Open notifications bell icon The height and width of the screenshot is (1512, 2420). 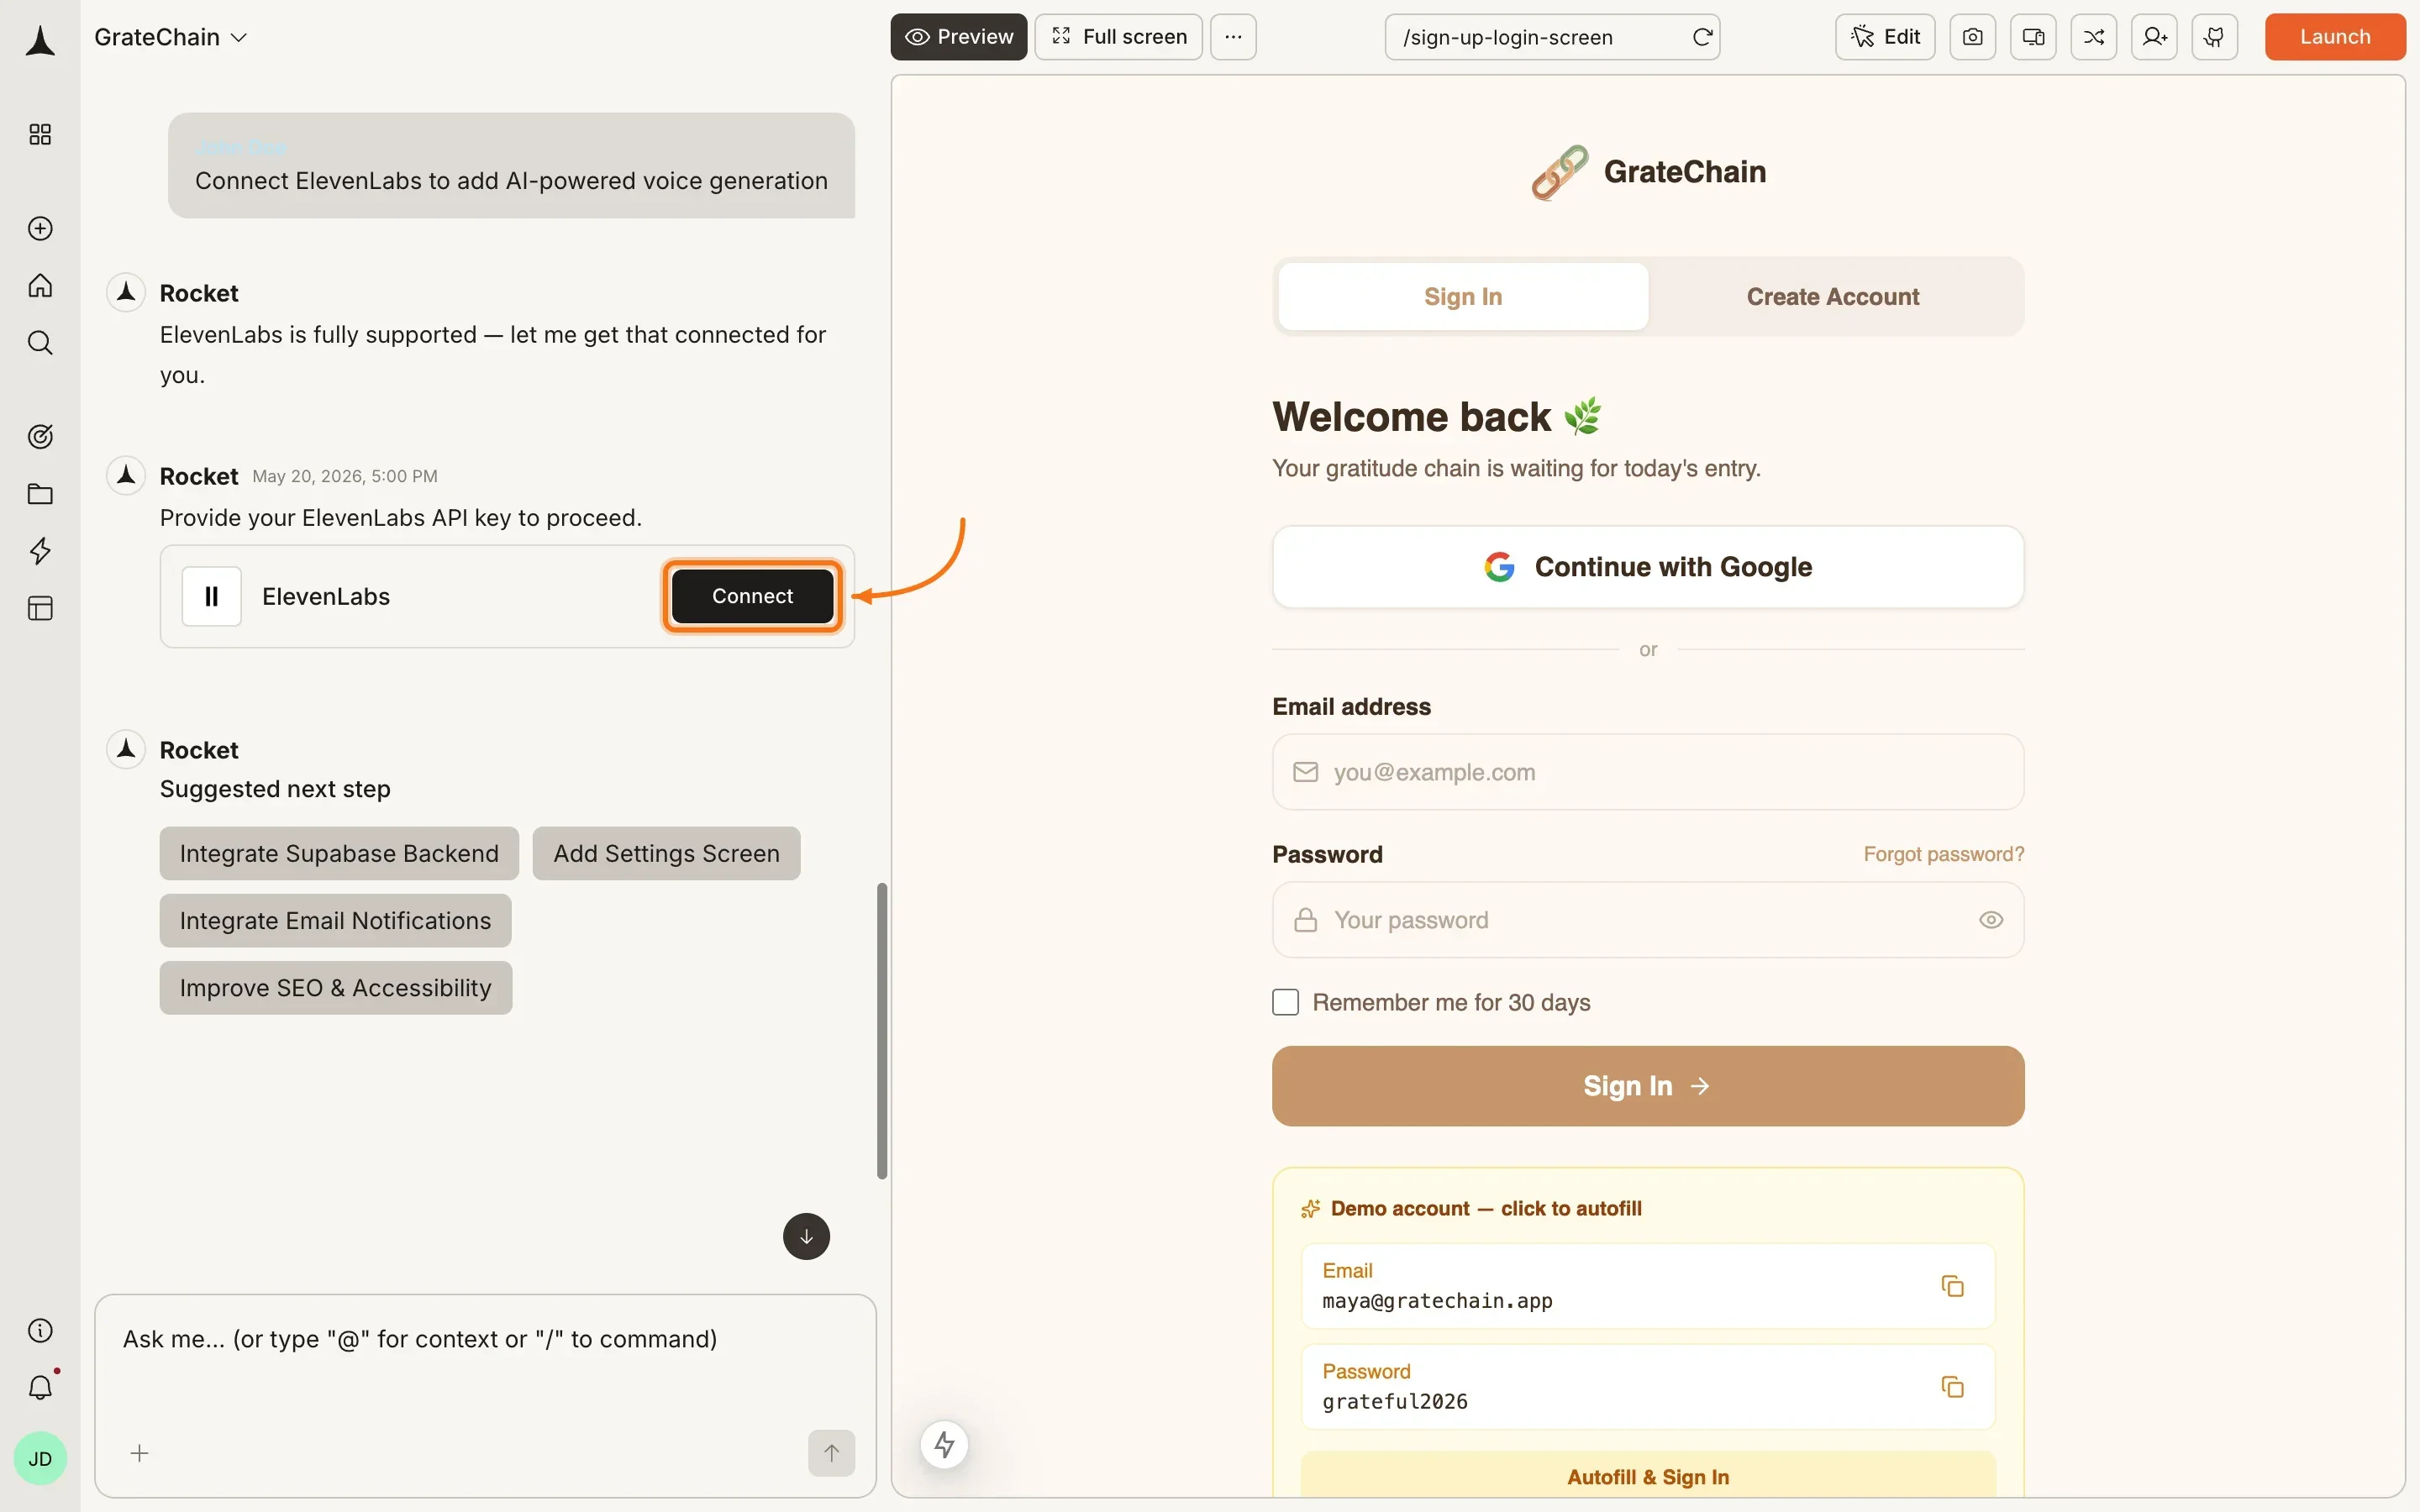[40, 1387]
